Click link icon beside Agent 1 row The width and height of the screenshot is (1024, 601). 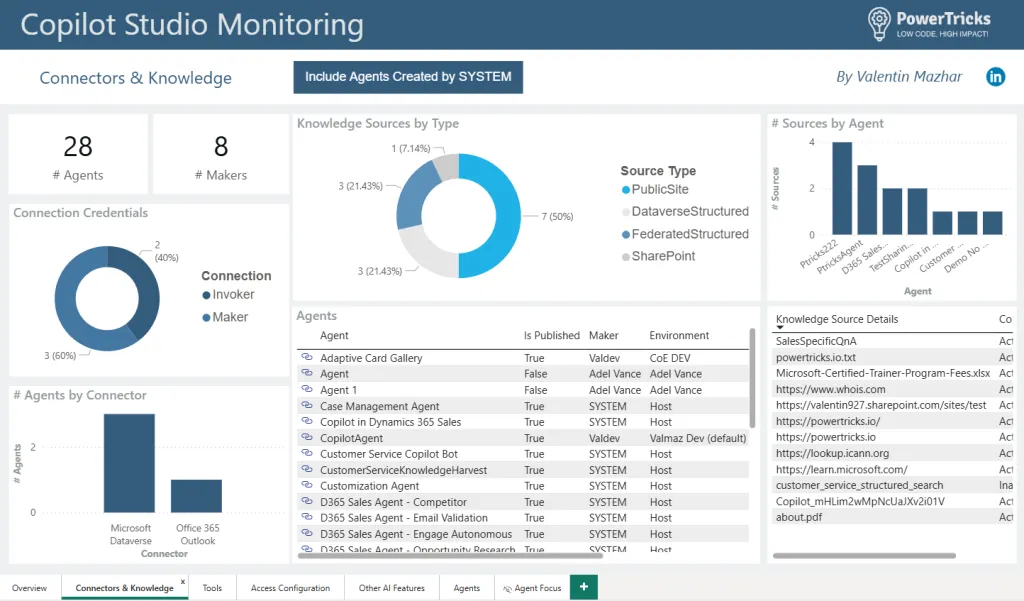coord(306,389)
